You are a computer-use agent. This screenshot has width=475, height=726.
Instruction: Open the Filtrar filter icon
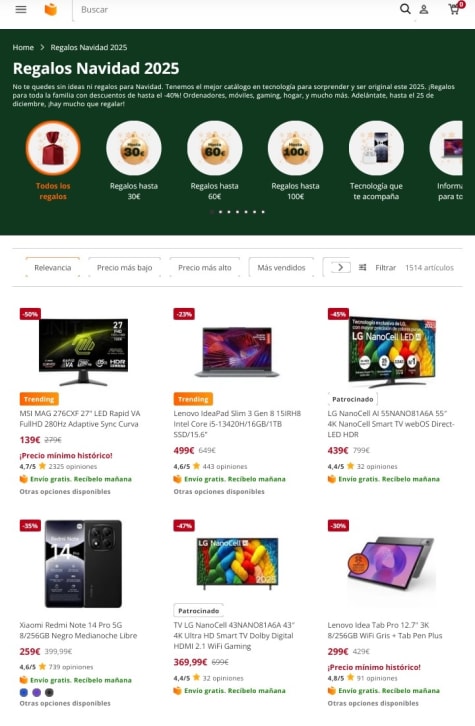(362, 267)
